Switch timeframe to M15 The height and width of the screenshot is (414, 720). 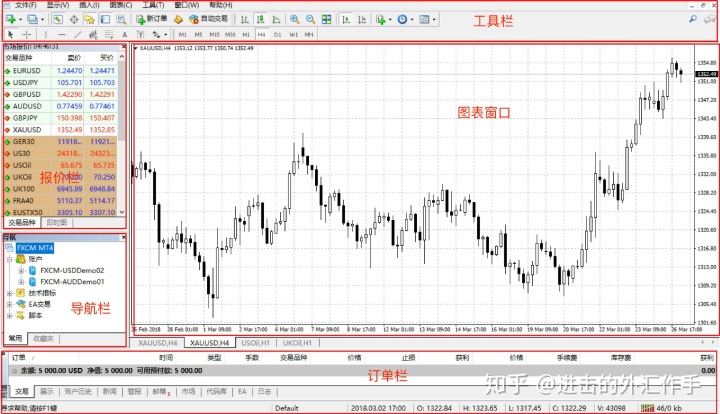(214, 34)
